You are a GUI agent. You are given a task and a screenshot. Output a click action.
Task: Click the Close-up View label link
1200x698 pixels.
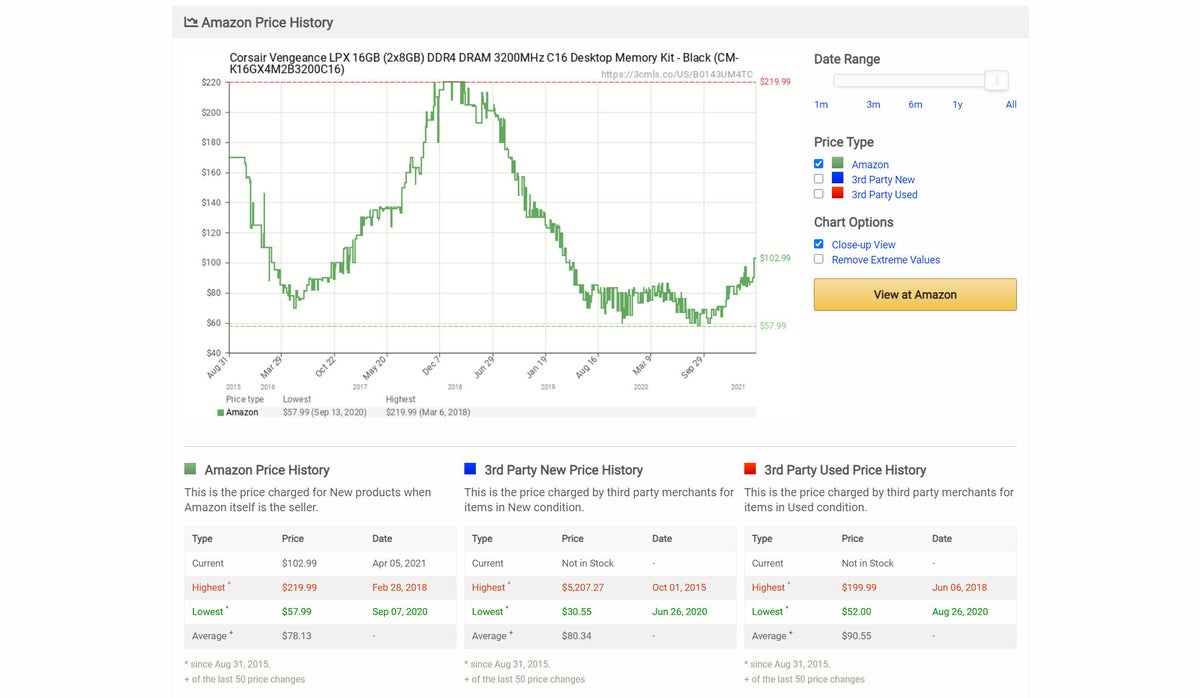pyautogui.click(x=864, y=245)
